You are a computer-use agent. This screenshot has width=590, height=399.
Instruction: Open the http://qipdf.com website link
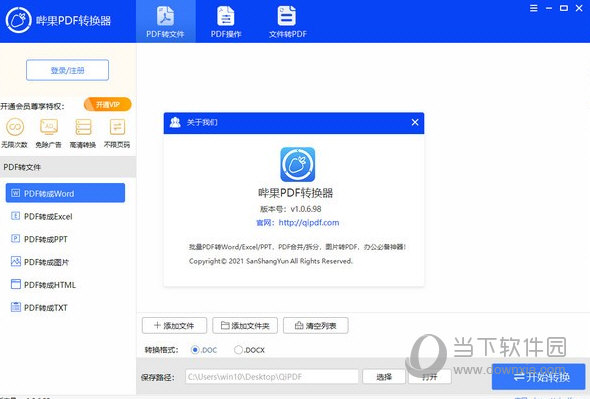point(309,222)
